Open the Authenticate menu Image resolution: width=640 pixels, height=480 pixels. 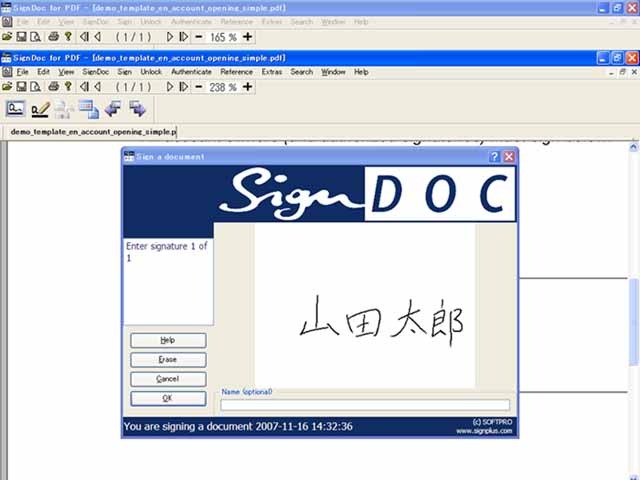pyautogui.click(x=191, y=72)
